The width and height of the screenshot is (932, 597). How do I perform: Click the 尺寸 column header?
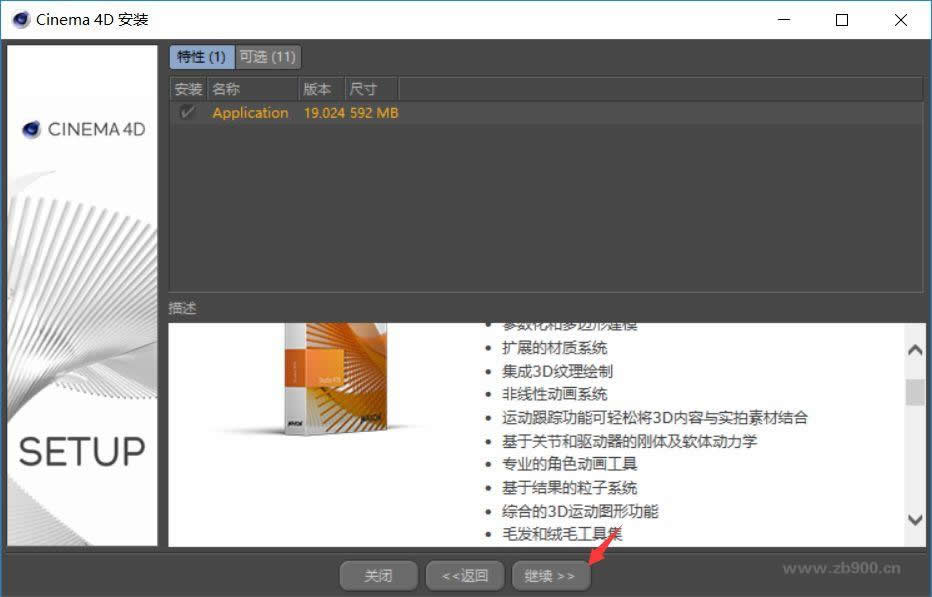coord(362,88)
